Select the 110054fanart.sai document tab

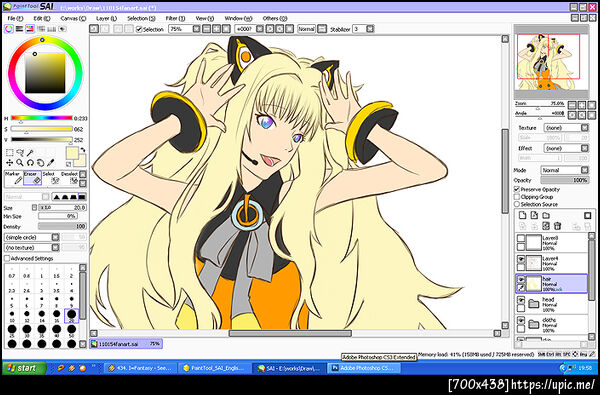[x=126, y=344]
